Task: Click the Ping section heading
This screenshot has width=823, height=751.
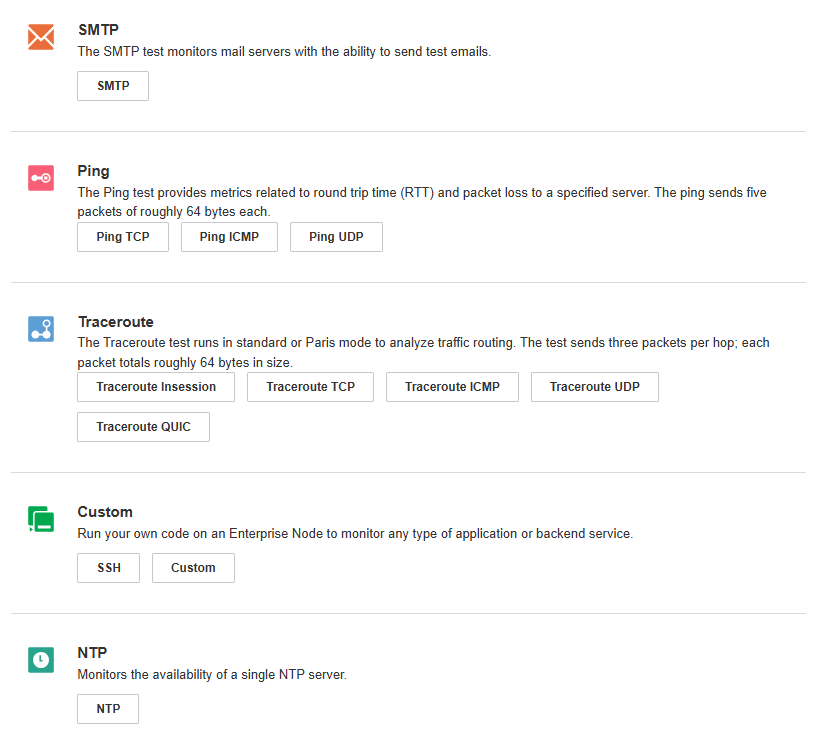Action: (94, 171)
